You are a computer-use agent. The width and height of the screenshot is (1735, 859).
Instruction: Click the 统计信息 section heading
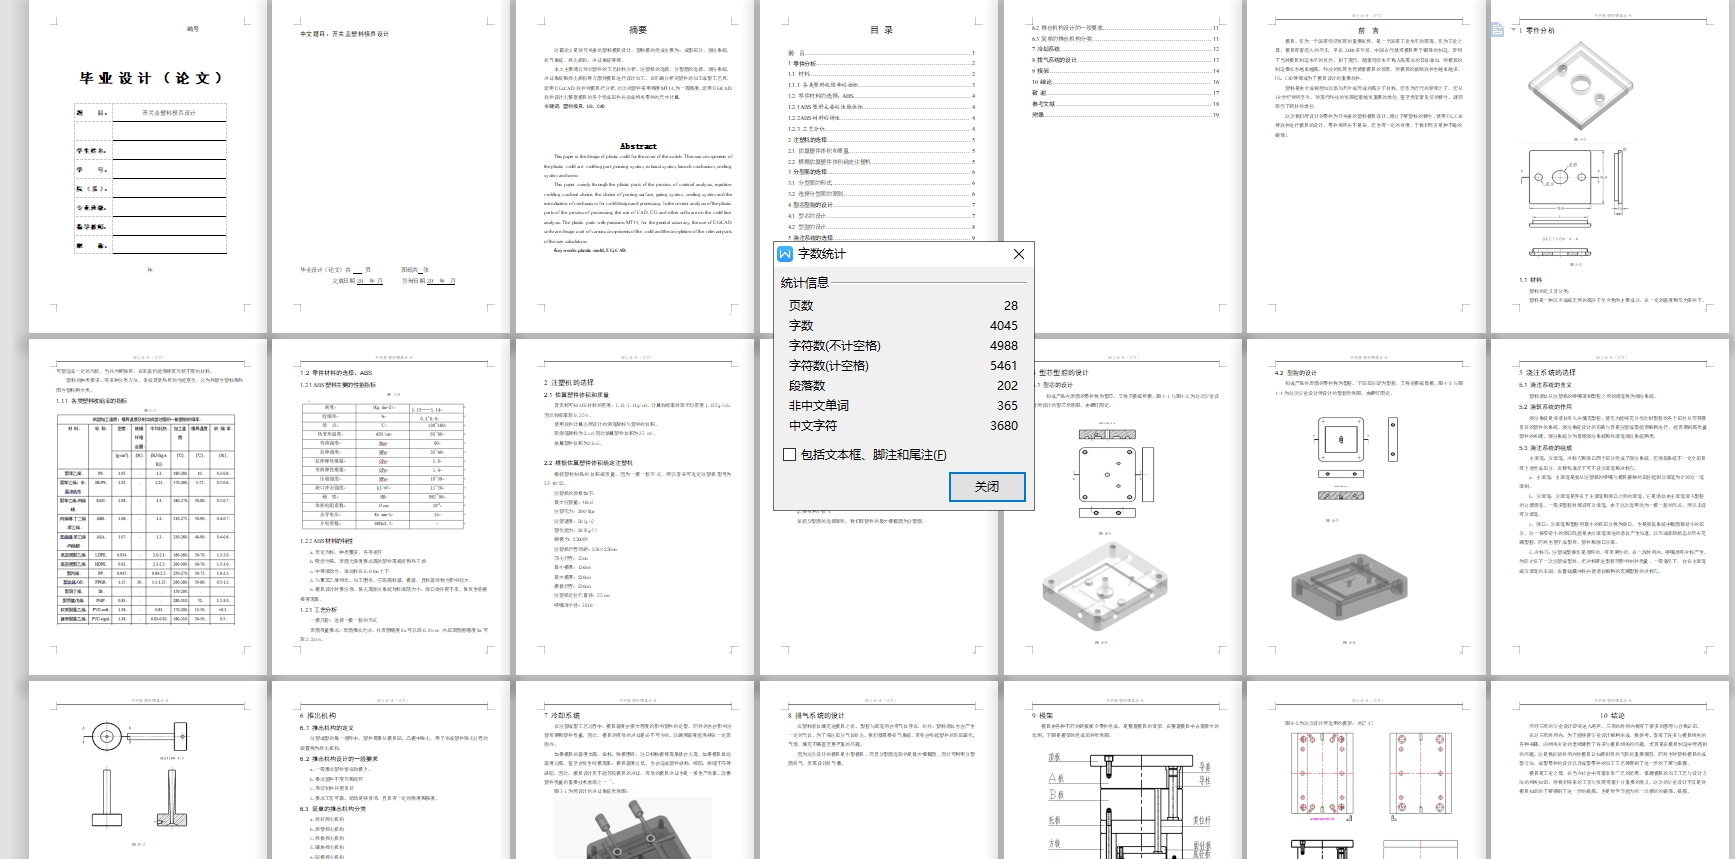[x=805, y=283]
